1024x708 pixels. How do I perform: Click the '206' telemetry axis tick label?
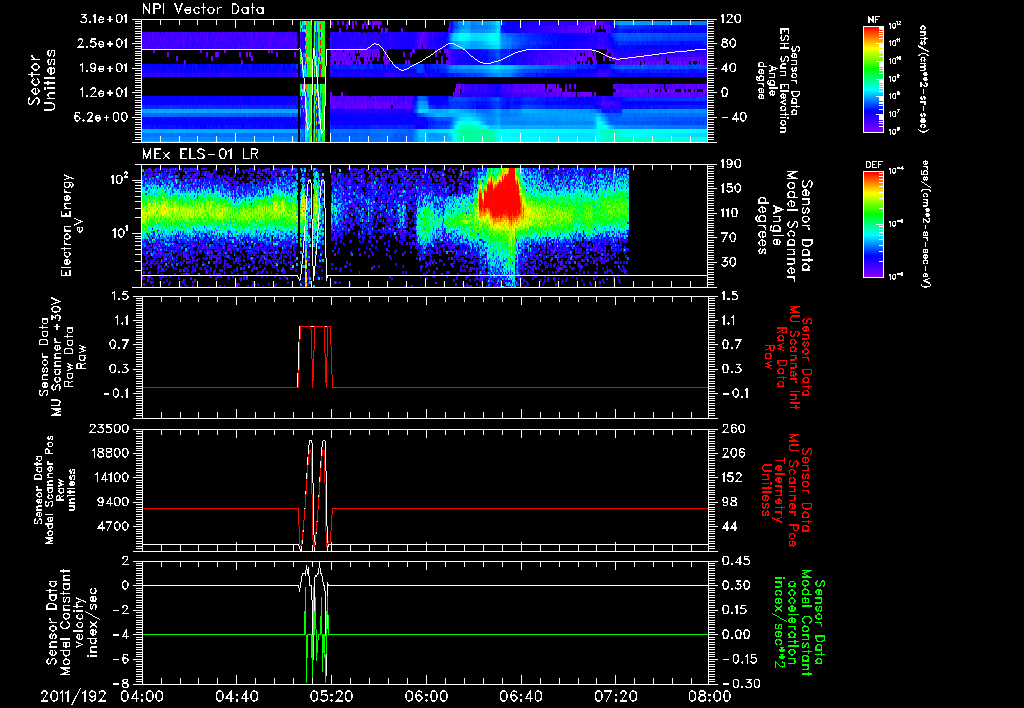(731, 453)
